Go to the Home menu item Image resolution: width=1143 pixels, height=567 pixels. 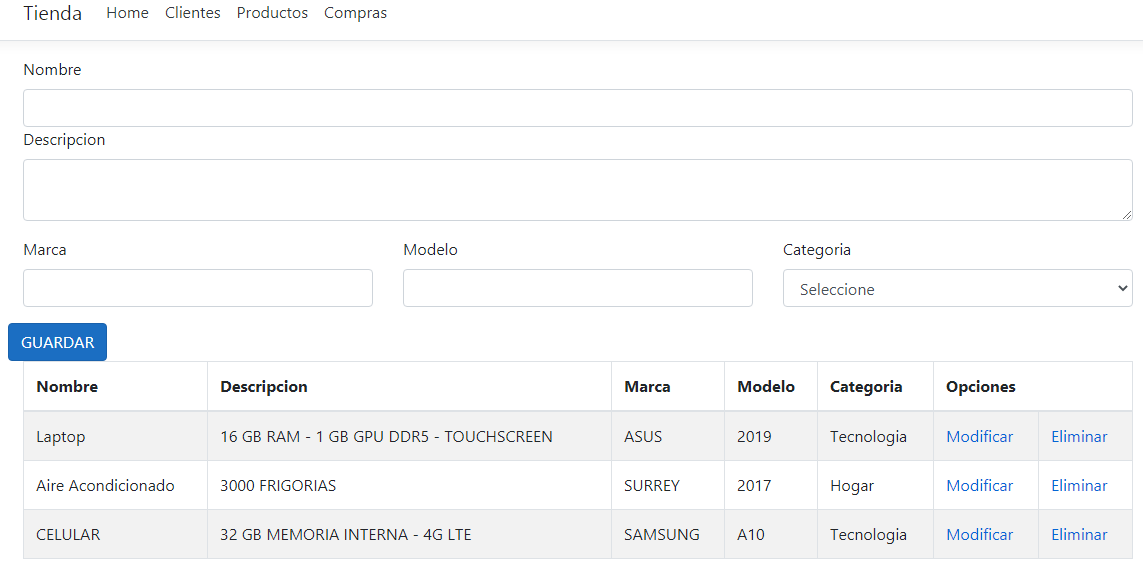[x=128, y=13]
